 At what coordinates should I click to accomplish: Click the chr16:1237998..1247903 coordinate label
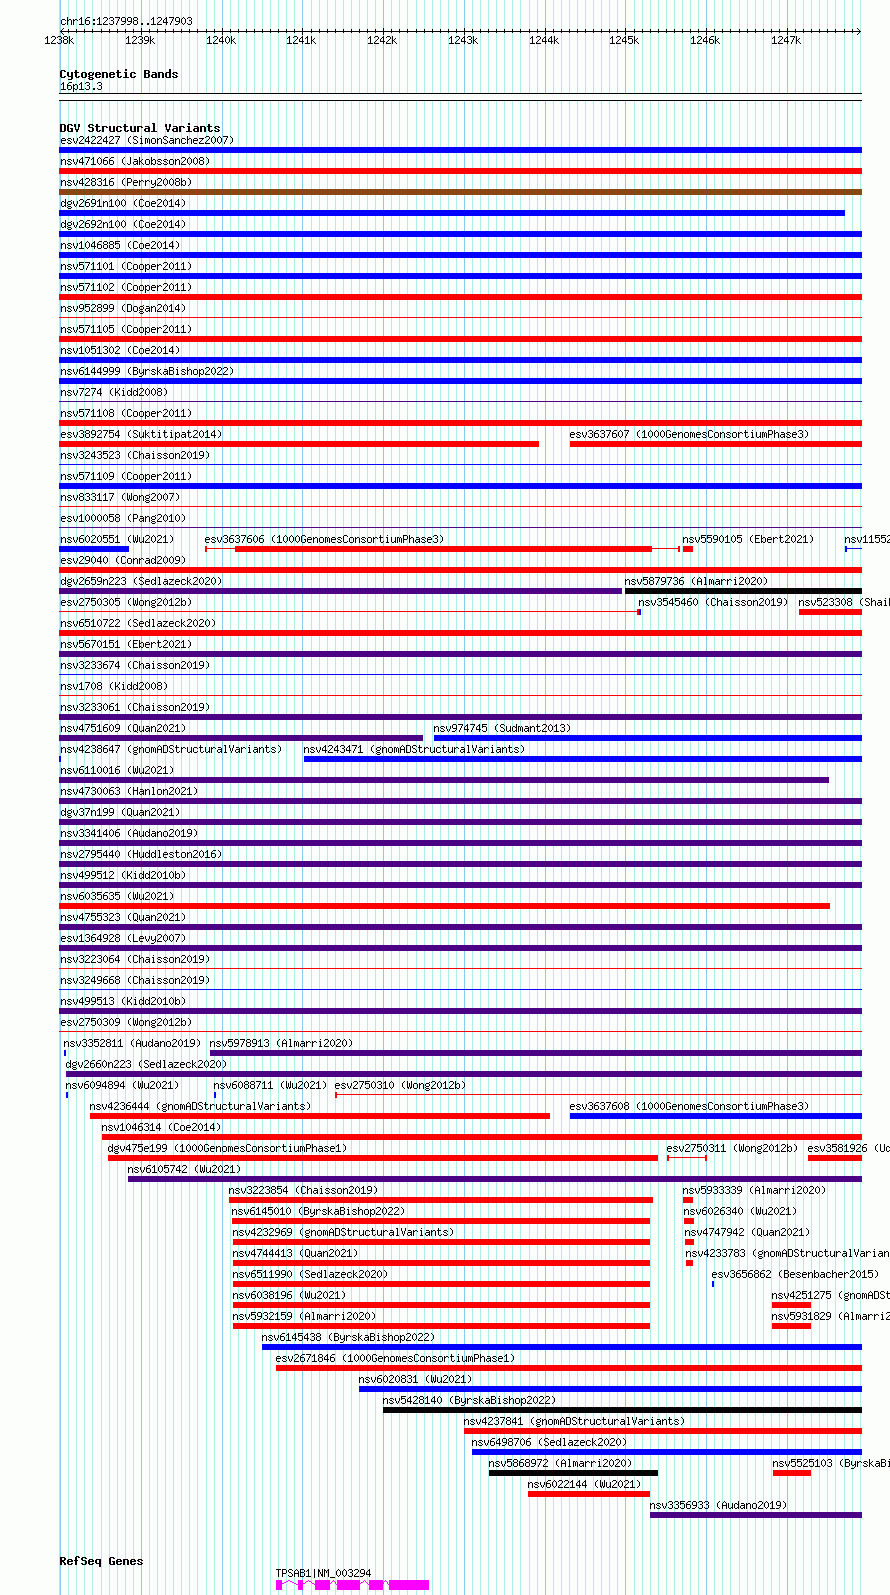point(126,21)
